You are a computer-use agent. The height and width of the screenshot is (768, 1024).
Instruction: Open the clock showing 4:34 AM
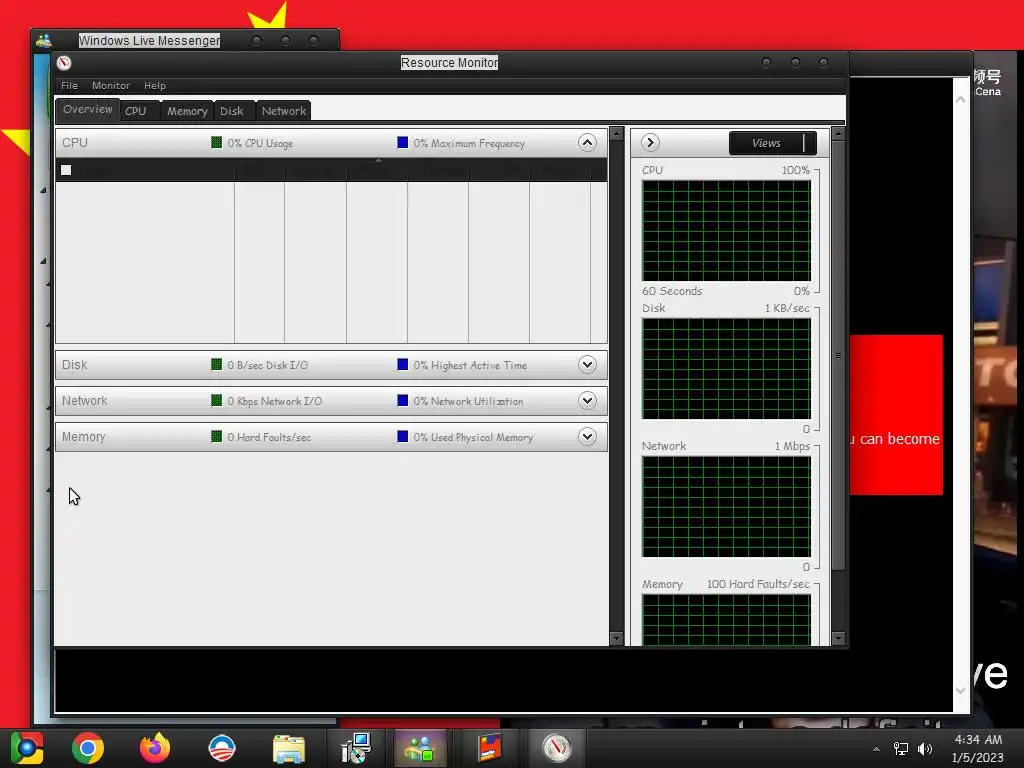[x=978, y=748]
